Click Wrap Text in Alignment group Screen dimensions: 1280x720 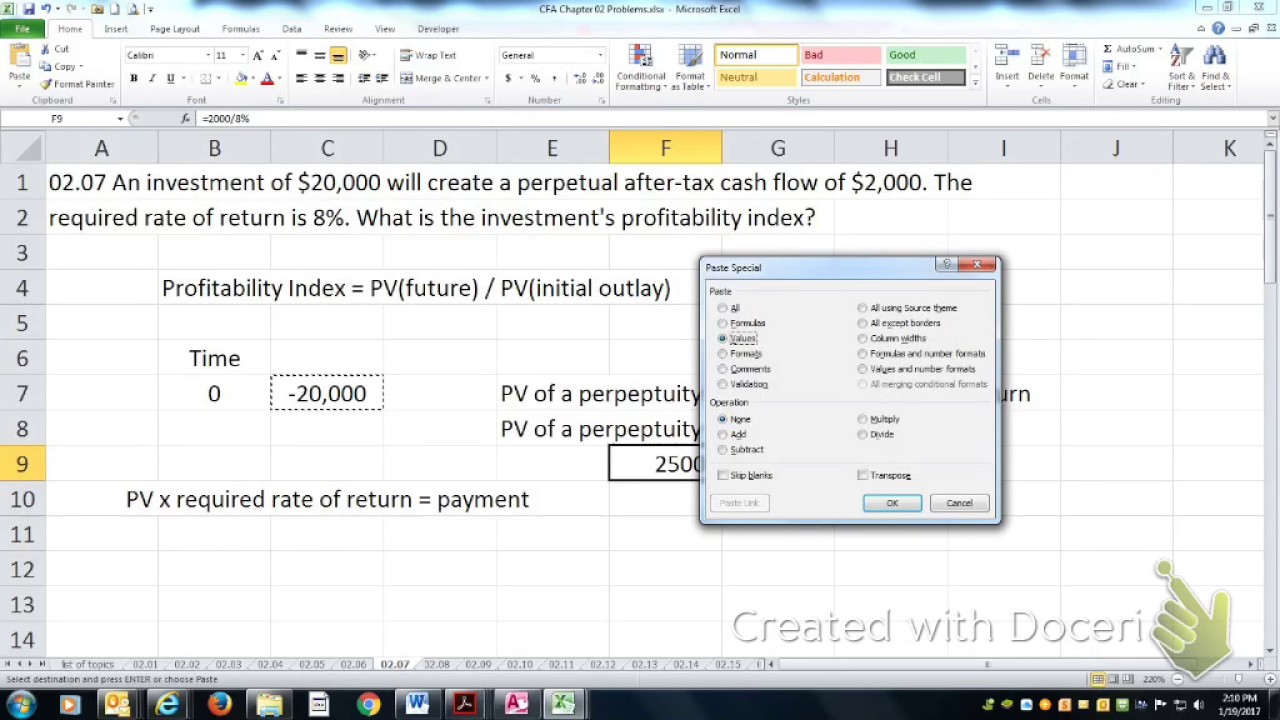(x=428, y=55)
